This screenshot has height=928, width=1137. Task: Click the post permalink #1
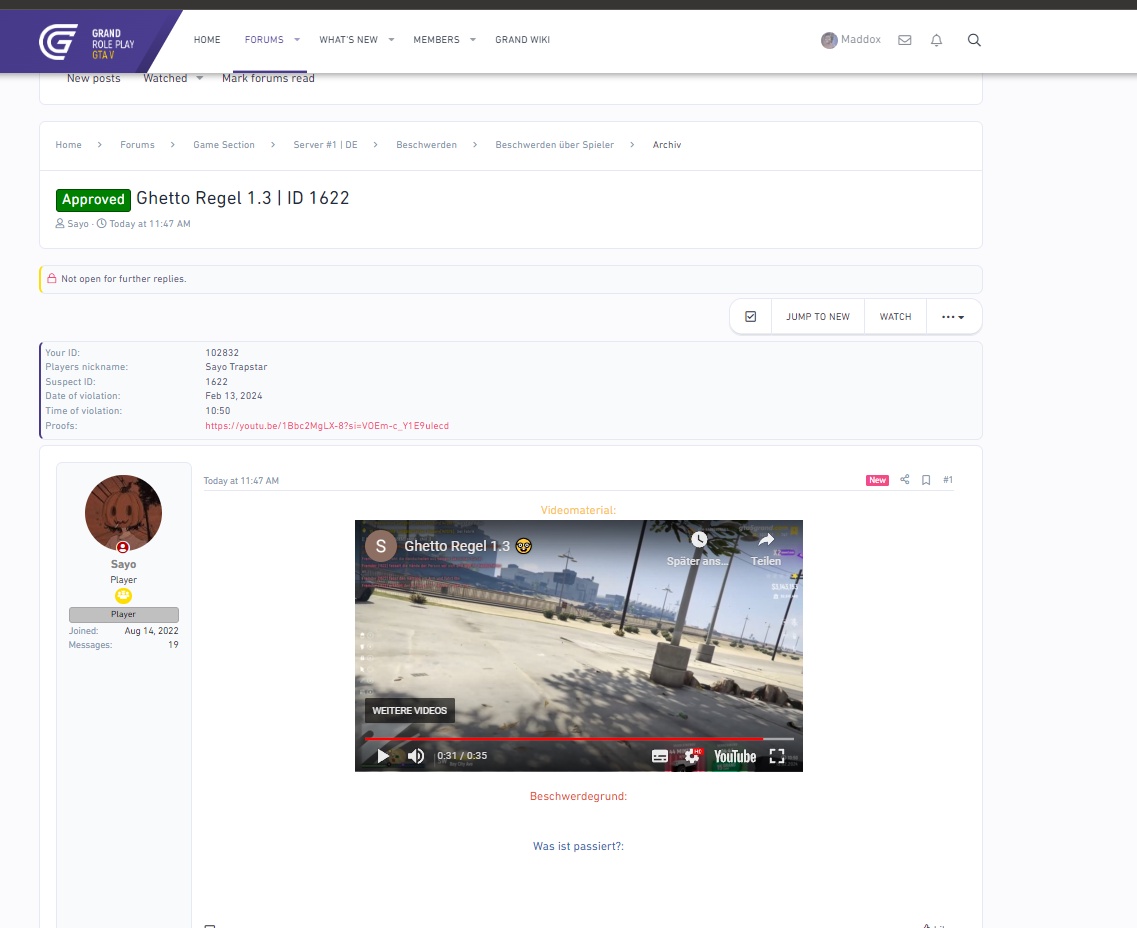pyautogui.click(x=947, y=480)
